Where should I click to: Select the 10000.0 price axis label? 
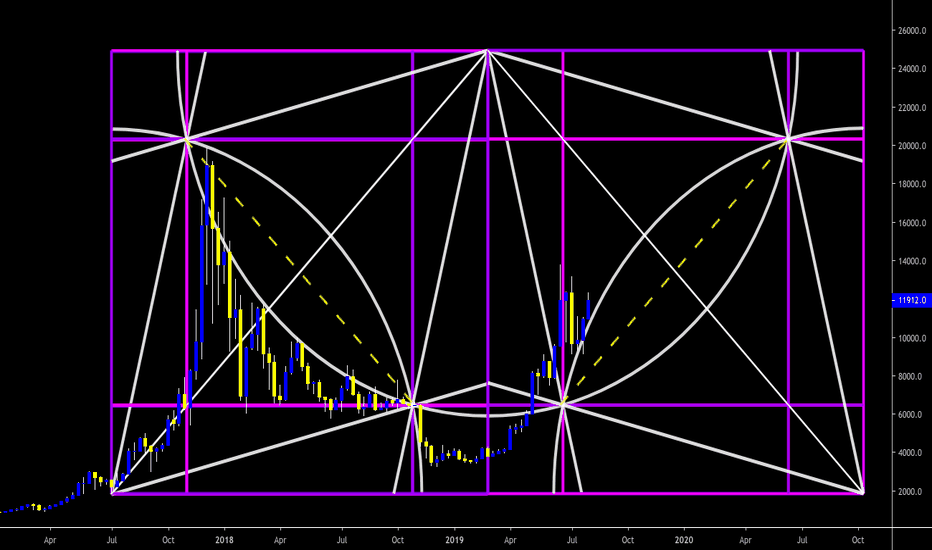pos(912,338)
